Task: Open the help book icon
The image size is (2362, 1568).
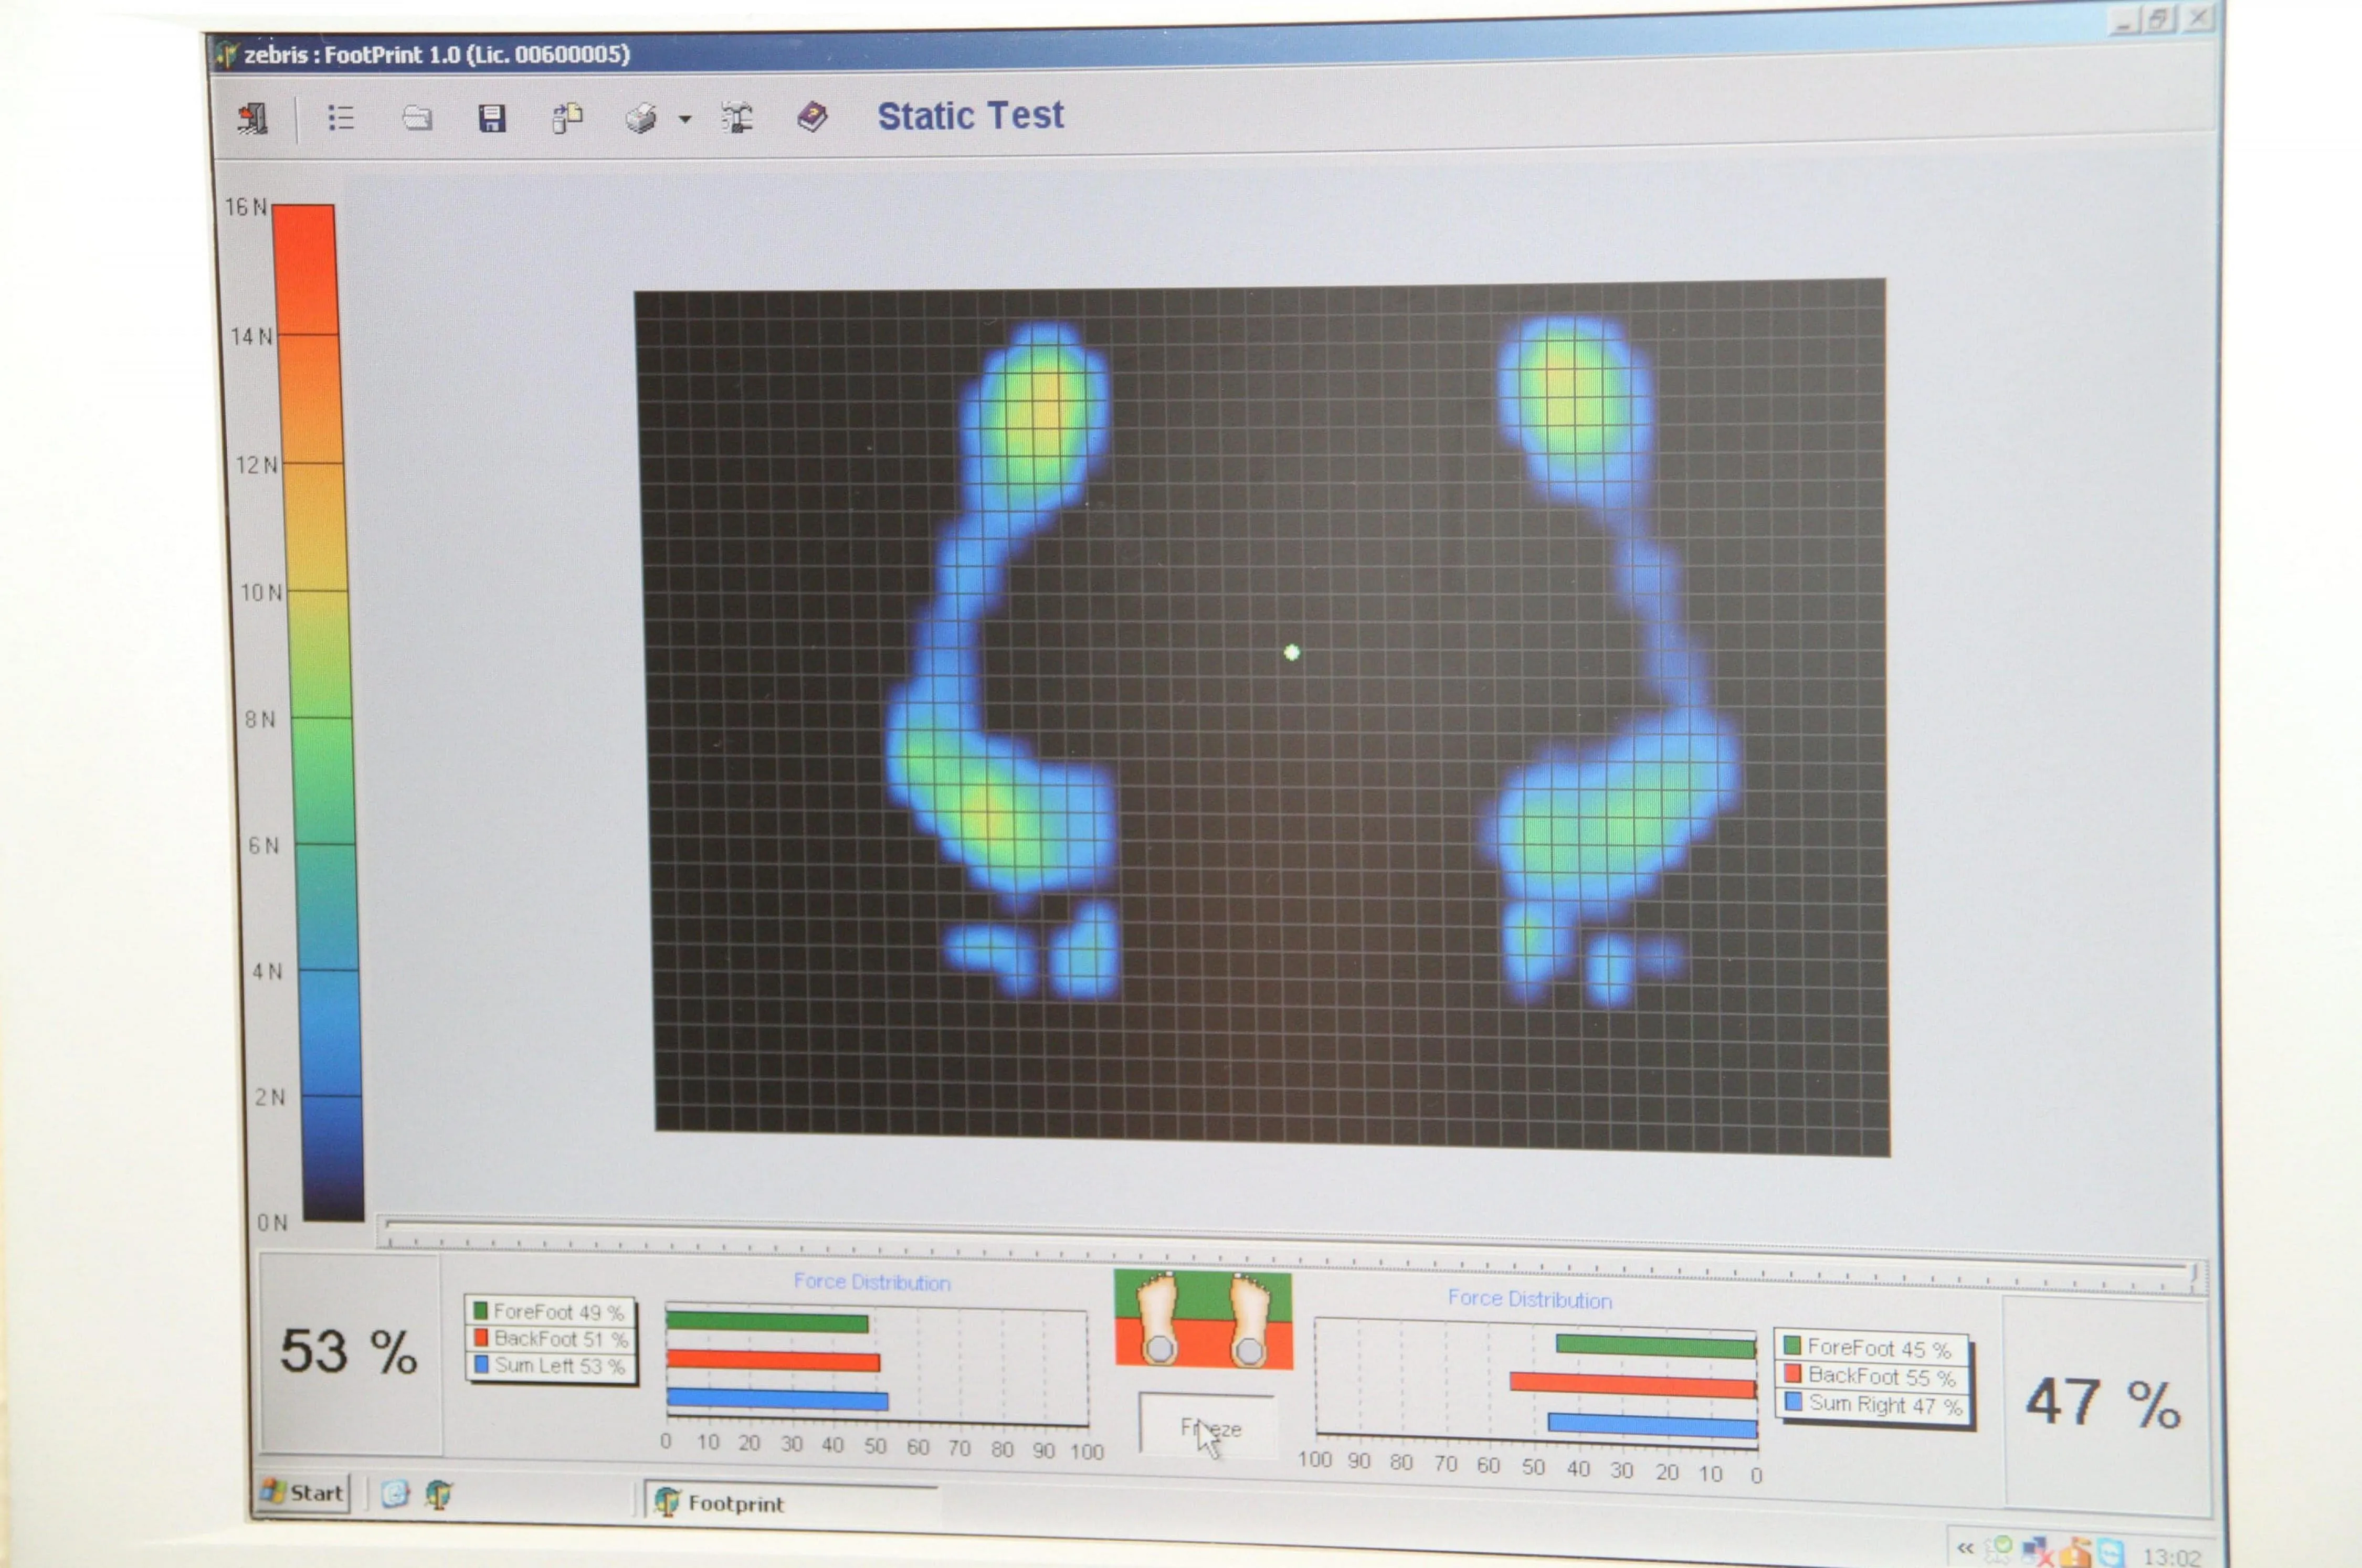Action: click(x=812, y=117)
